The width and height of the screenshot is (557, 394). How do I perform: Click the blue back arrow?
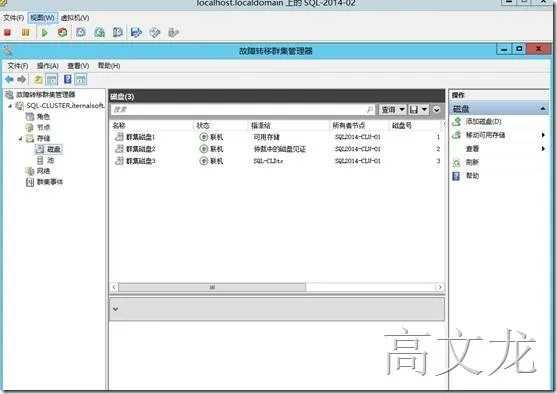(9, 79)
